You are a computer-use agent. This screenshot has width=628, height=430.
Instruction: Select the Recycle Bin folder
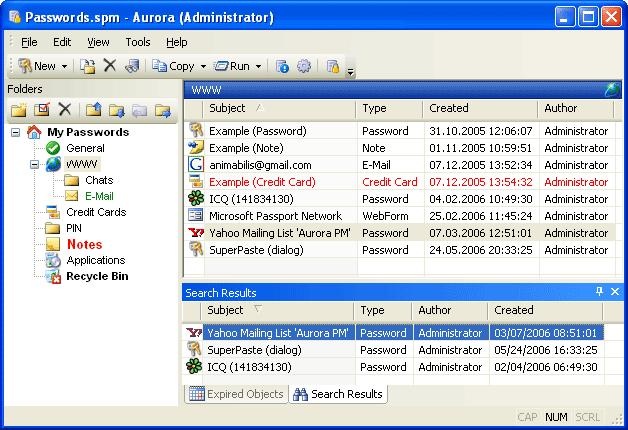click(96, 276)
